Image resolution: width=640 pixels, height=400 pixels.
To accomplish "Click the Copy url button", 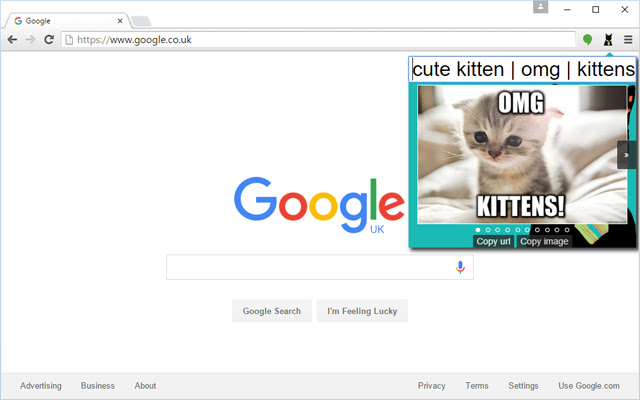I will pyautogui.click(x=493, y=242).
